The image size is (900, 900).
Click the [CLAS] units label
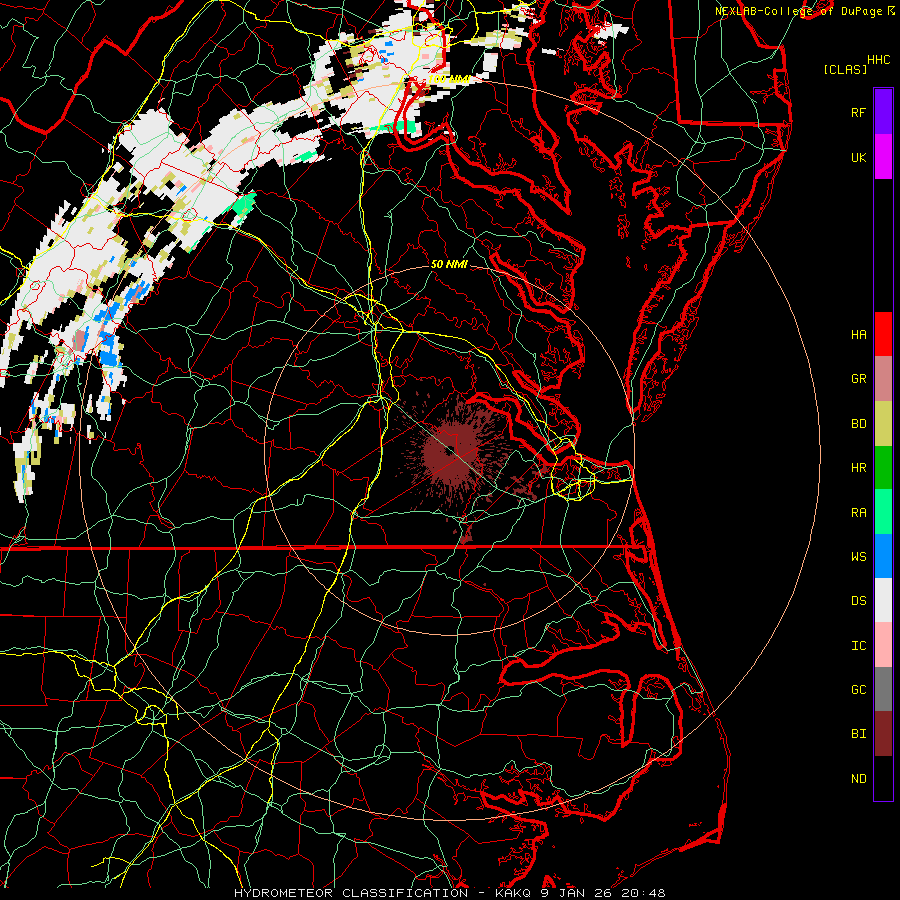coord(845,69)
